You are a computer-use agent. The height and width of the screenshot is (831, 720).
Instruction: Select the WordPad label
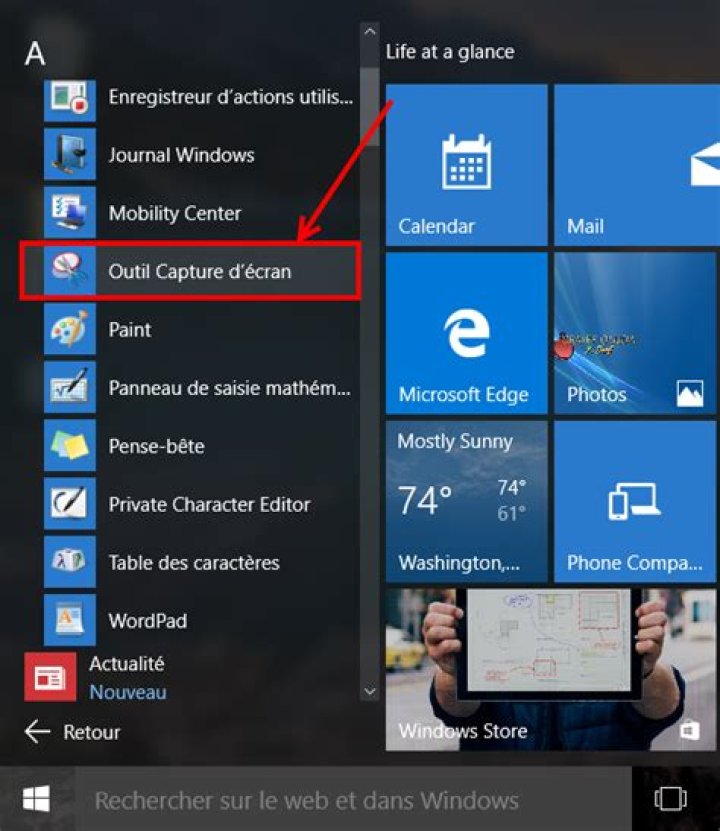pos(148,621)
